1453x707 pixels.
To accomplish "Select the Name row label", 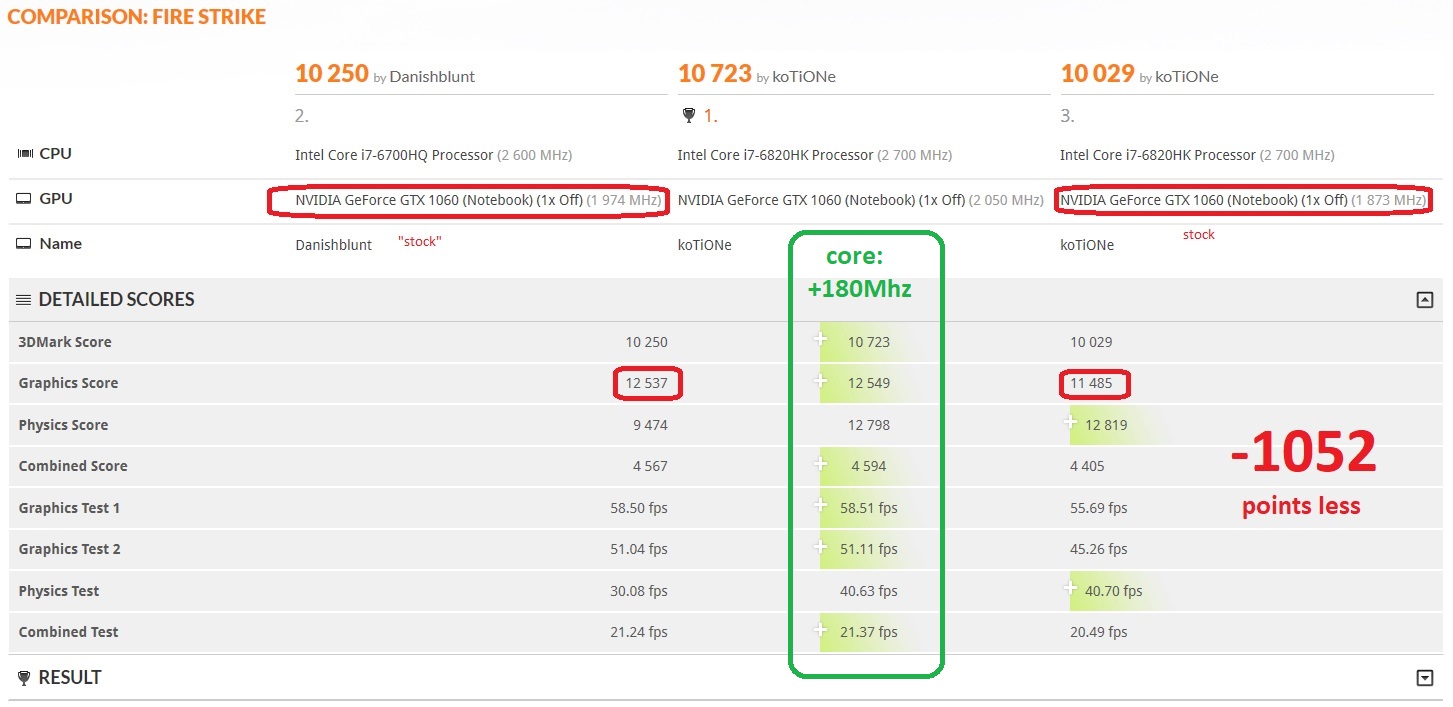I will tap(60, 244).
